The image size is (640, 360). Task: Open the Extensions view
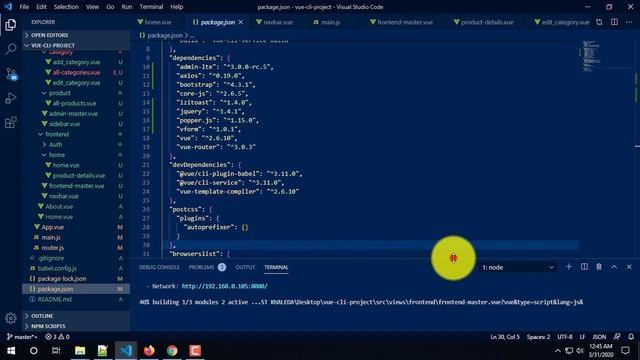11,122
